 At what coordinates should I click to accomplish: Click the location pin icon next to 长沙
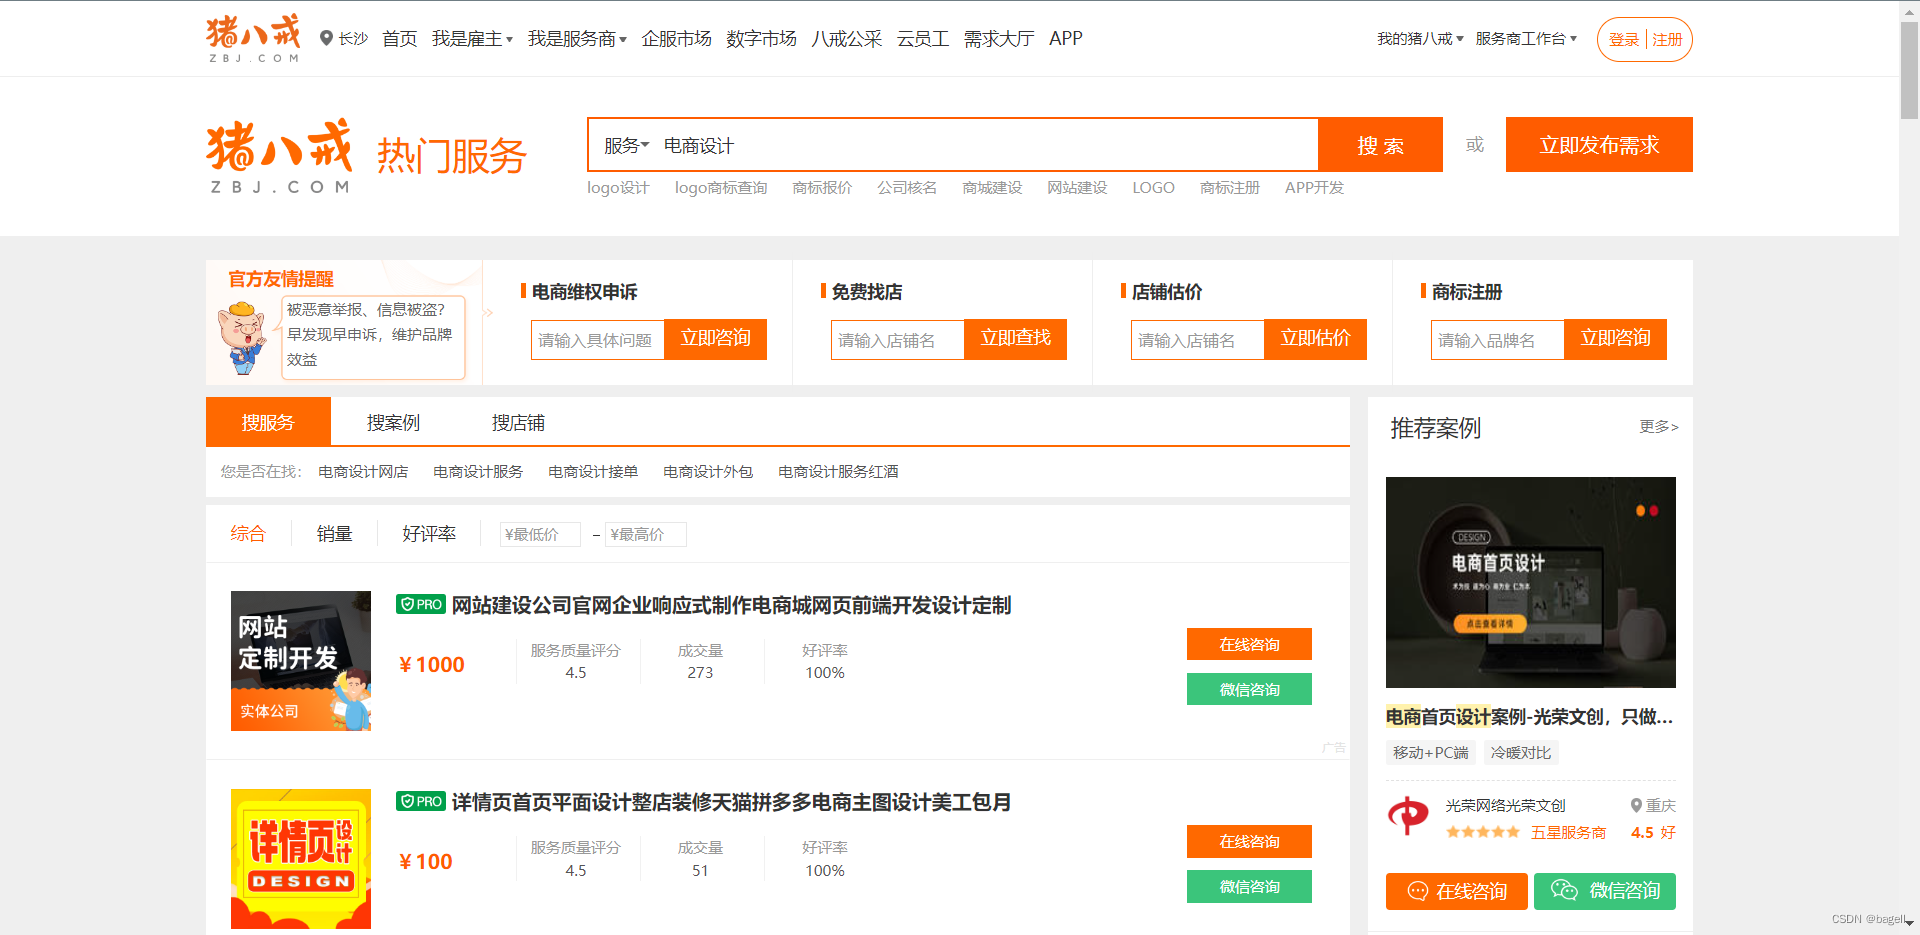point(326,38)
